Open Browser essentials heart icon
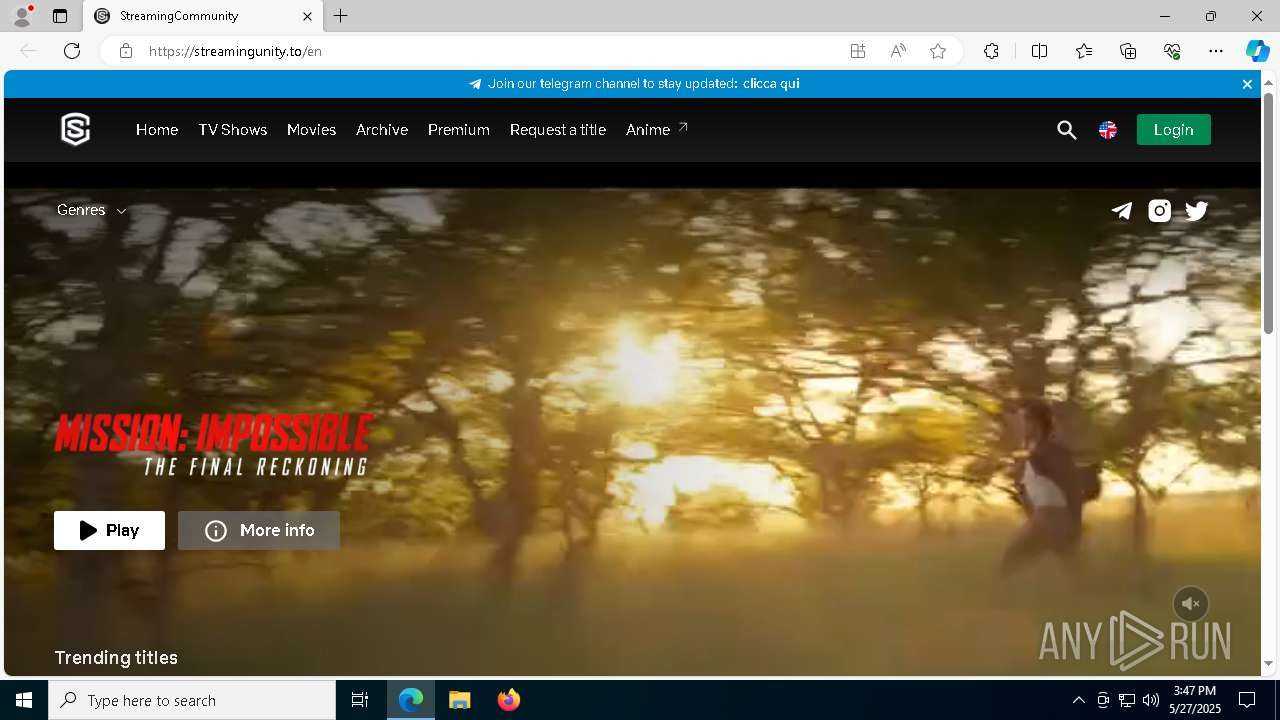1280x720 pixels. [1172, 51]
